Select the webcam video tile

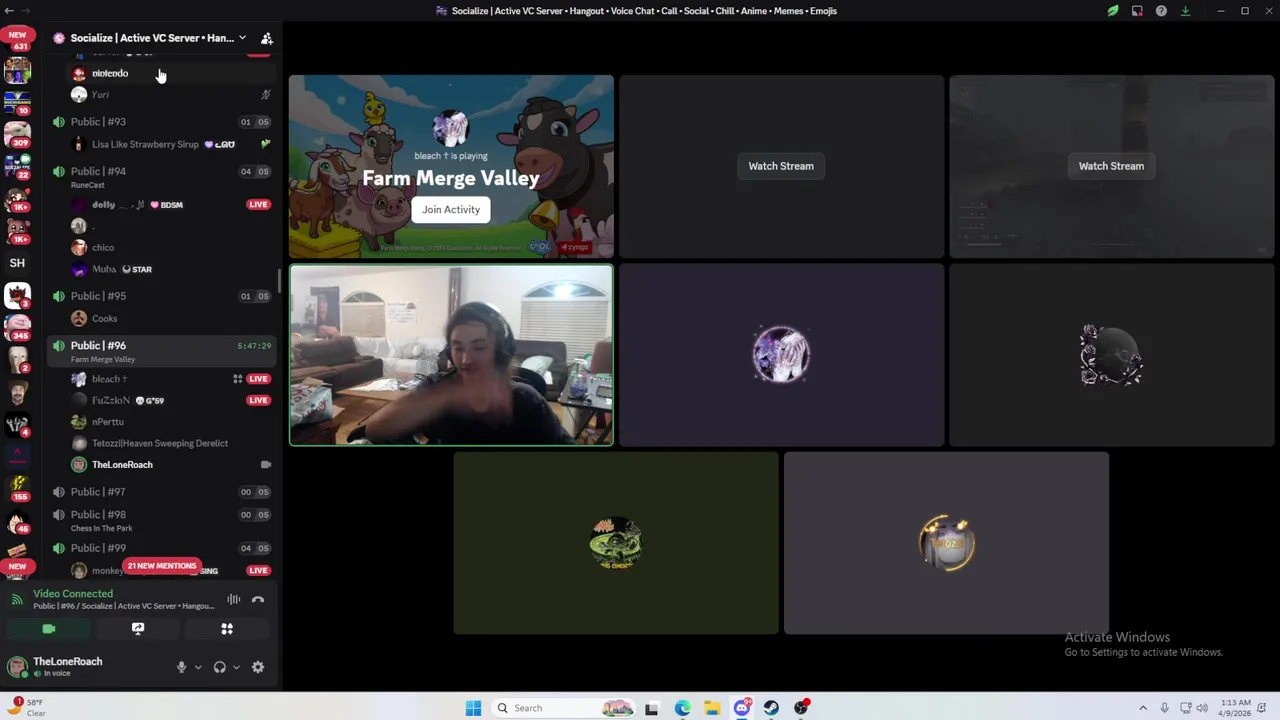pos(451,355)
